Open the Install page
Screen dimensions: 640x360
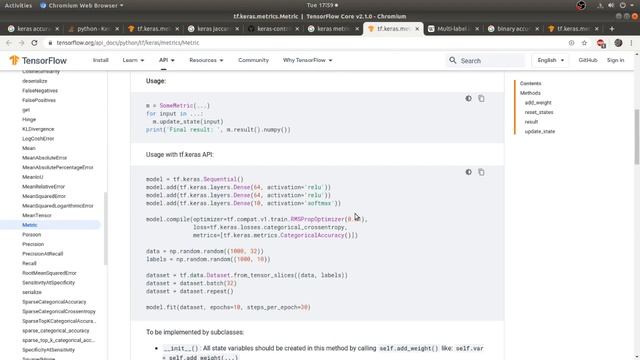coord(100,60)
